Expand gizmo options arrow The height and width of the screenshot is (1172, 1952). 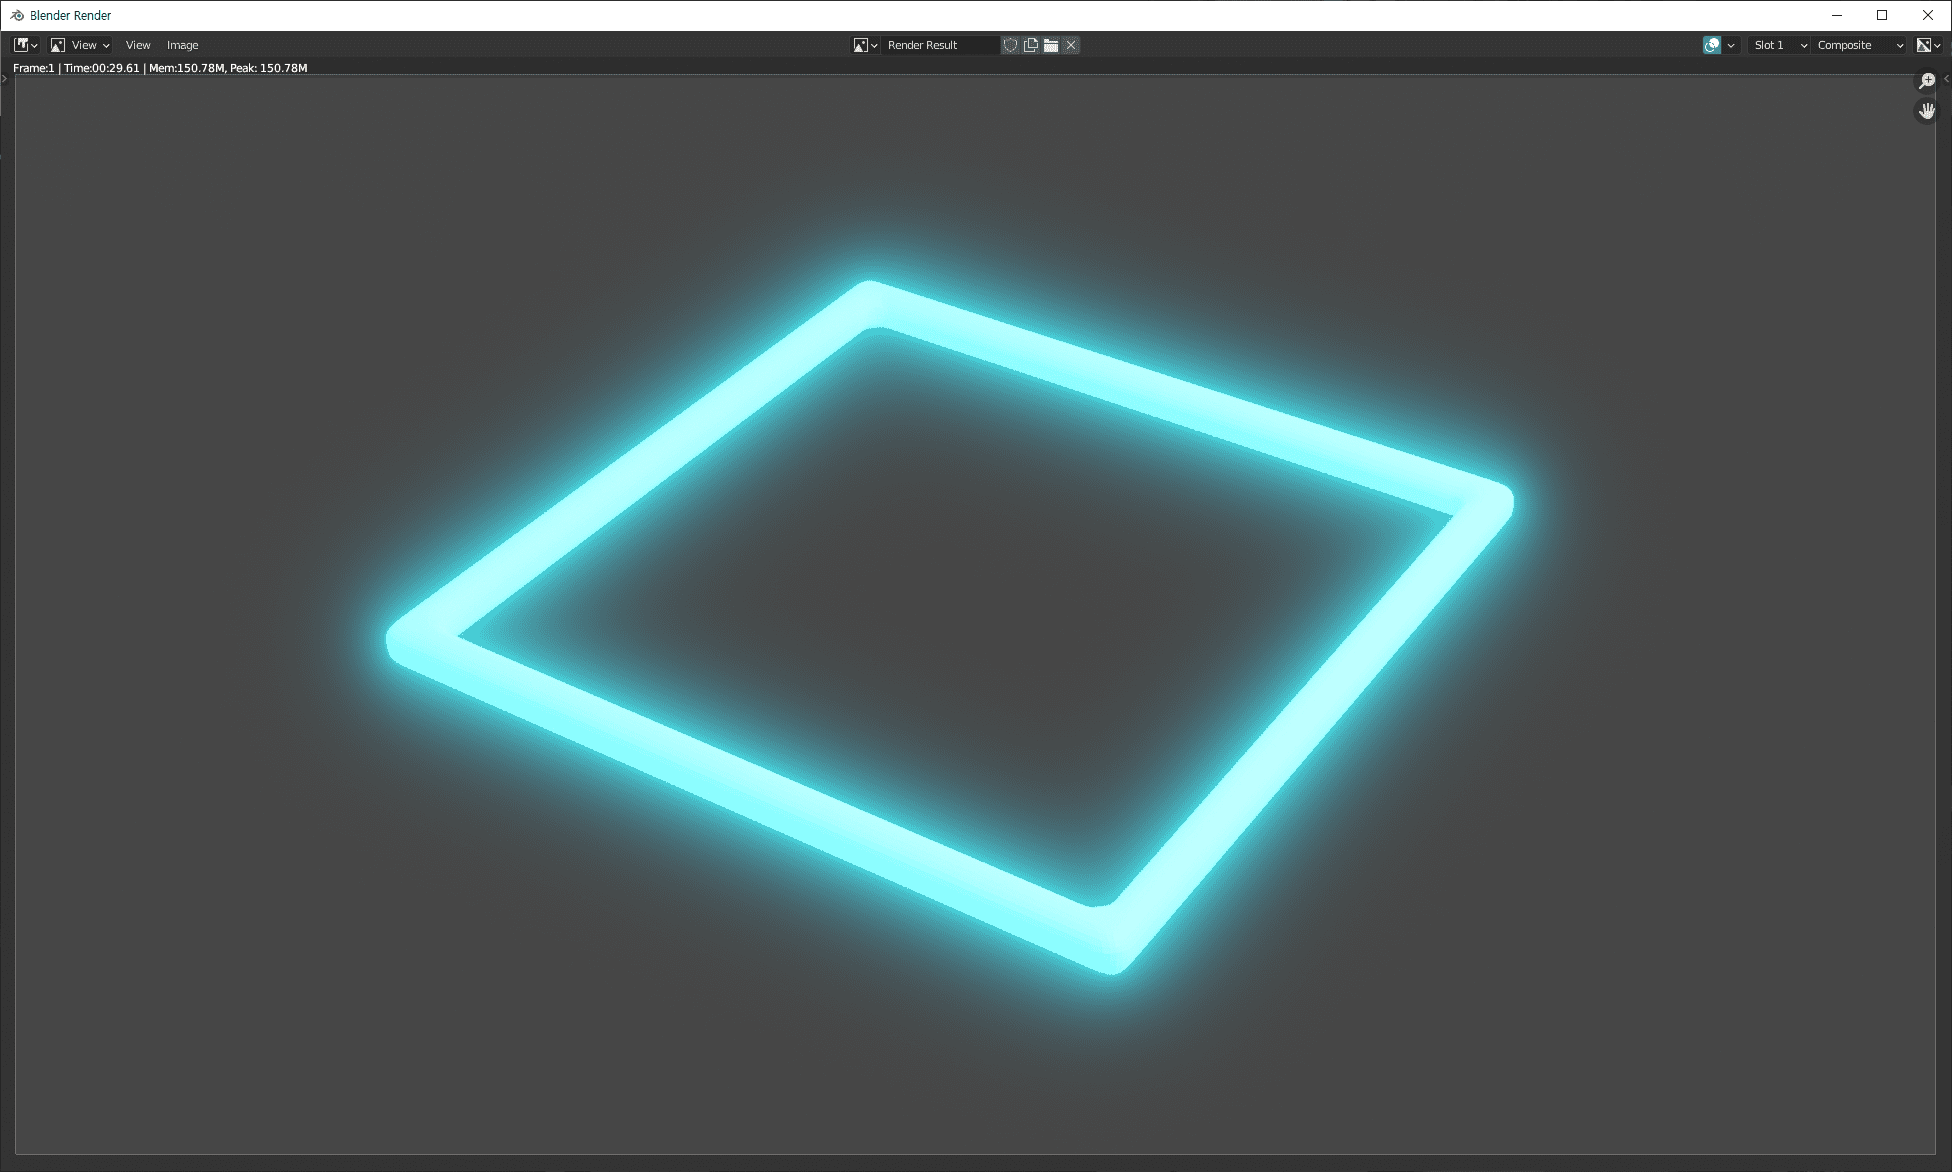click(1731, 45)
